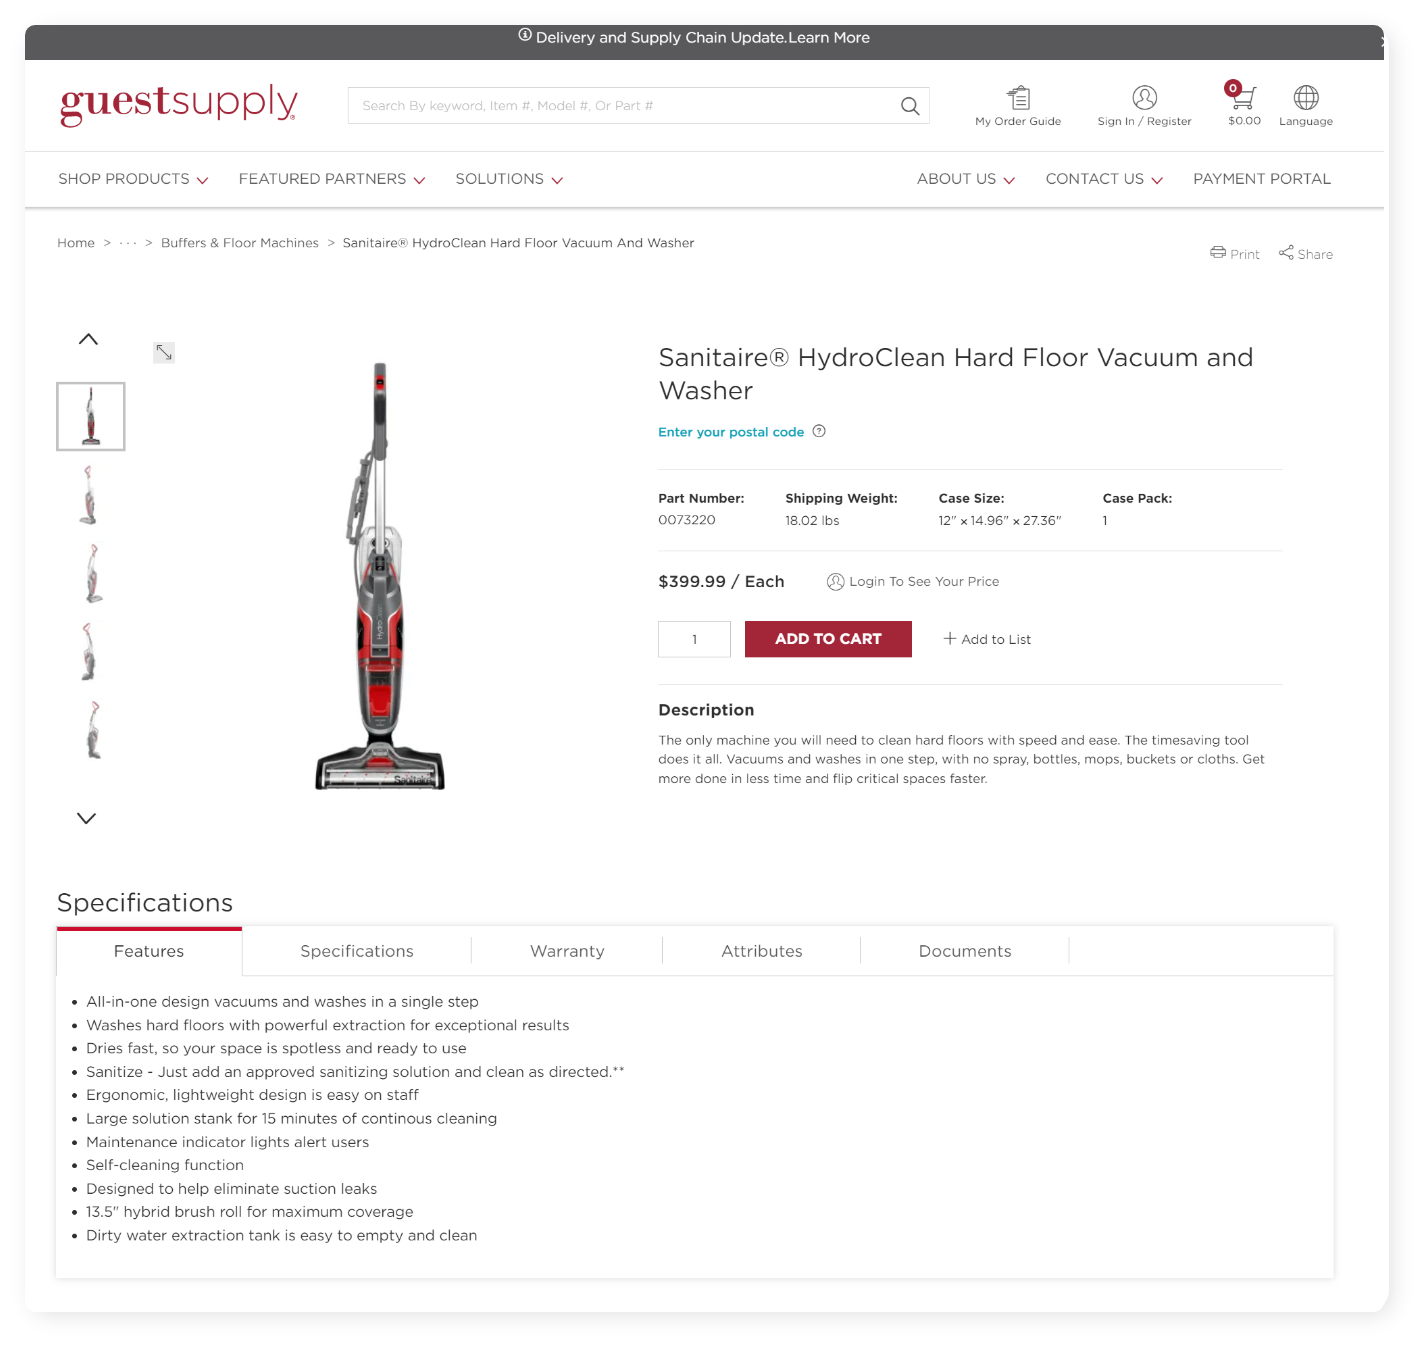The height and width of the screenshot is (1347, 1424).
Task: Open the Documents tab
Action: pos(965,951)
